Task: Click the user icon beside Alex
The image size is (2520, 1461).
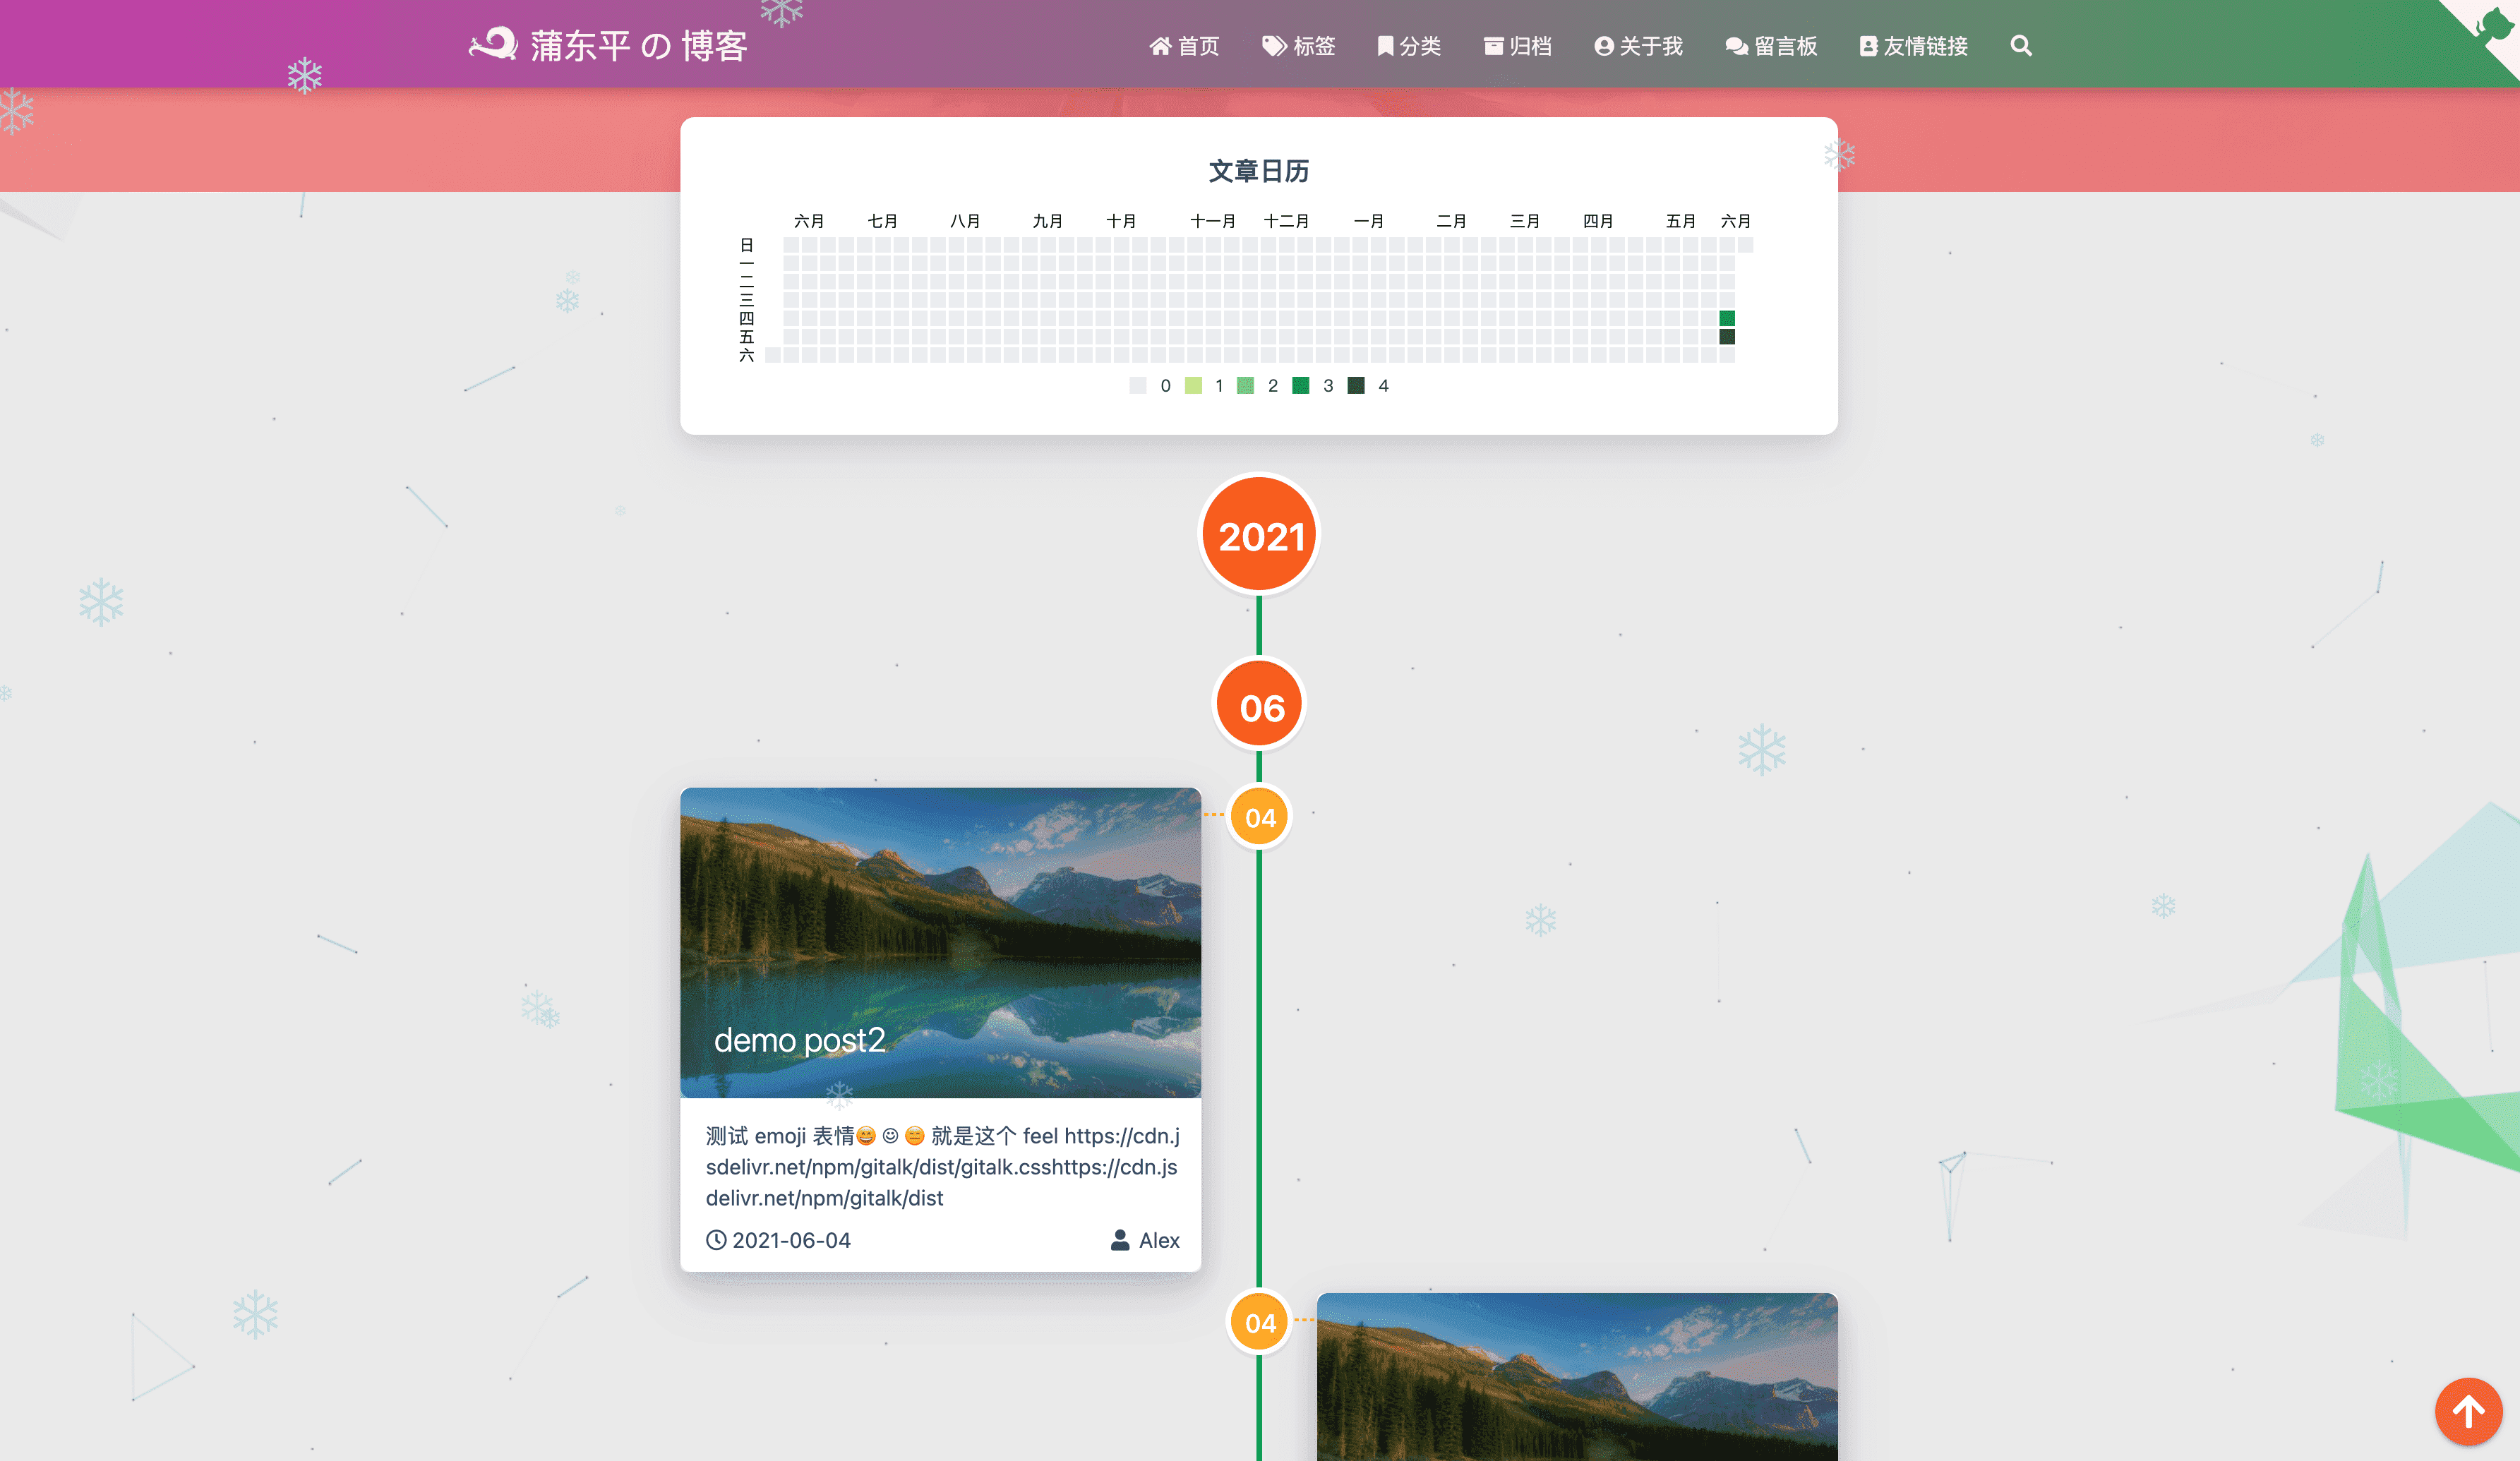Action: 1119,1240
